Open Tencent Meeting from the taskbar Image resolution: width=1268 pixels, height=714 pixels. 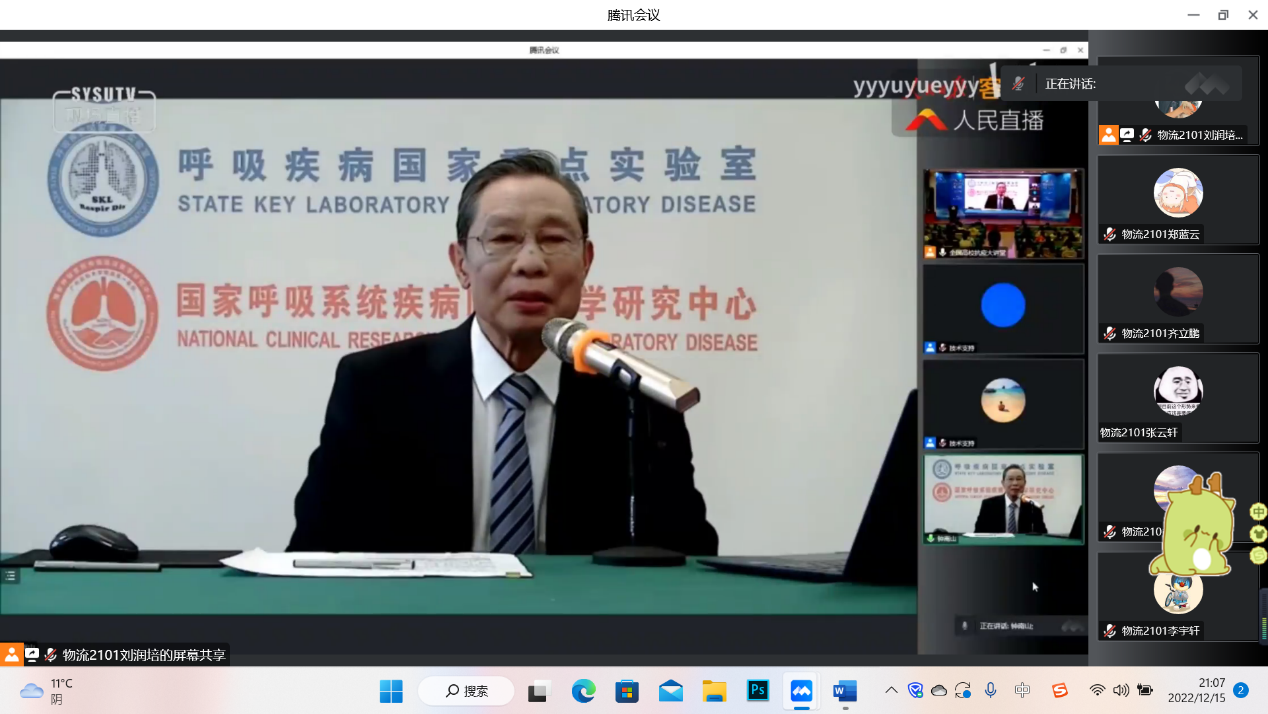801,691
